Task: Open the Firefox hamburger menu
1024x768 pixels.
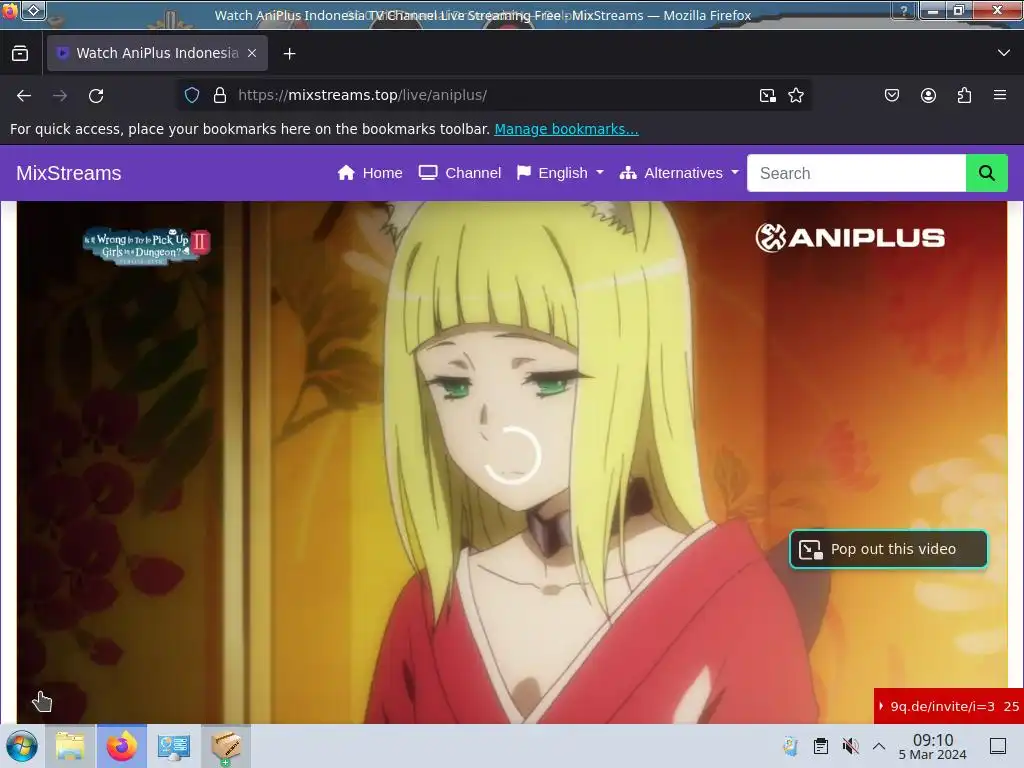Action: pyautogui.click(x=1000, y=95)
